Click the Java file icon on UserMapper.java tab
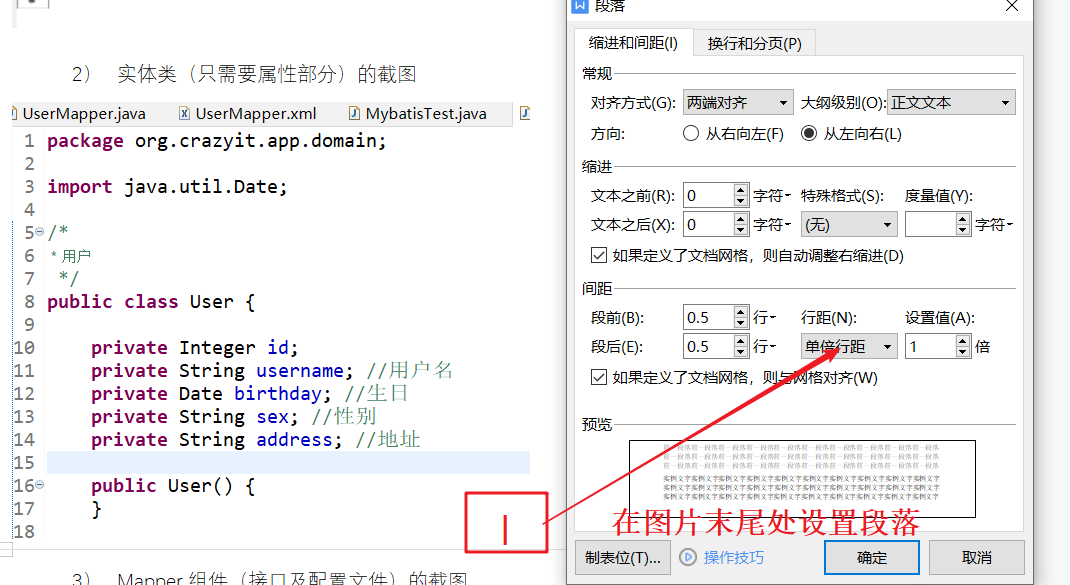 pos(14,113)
